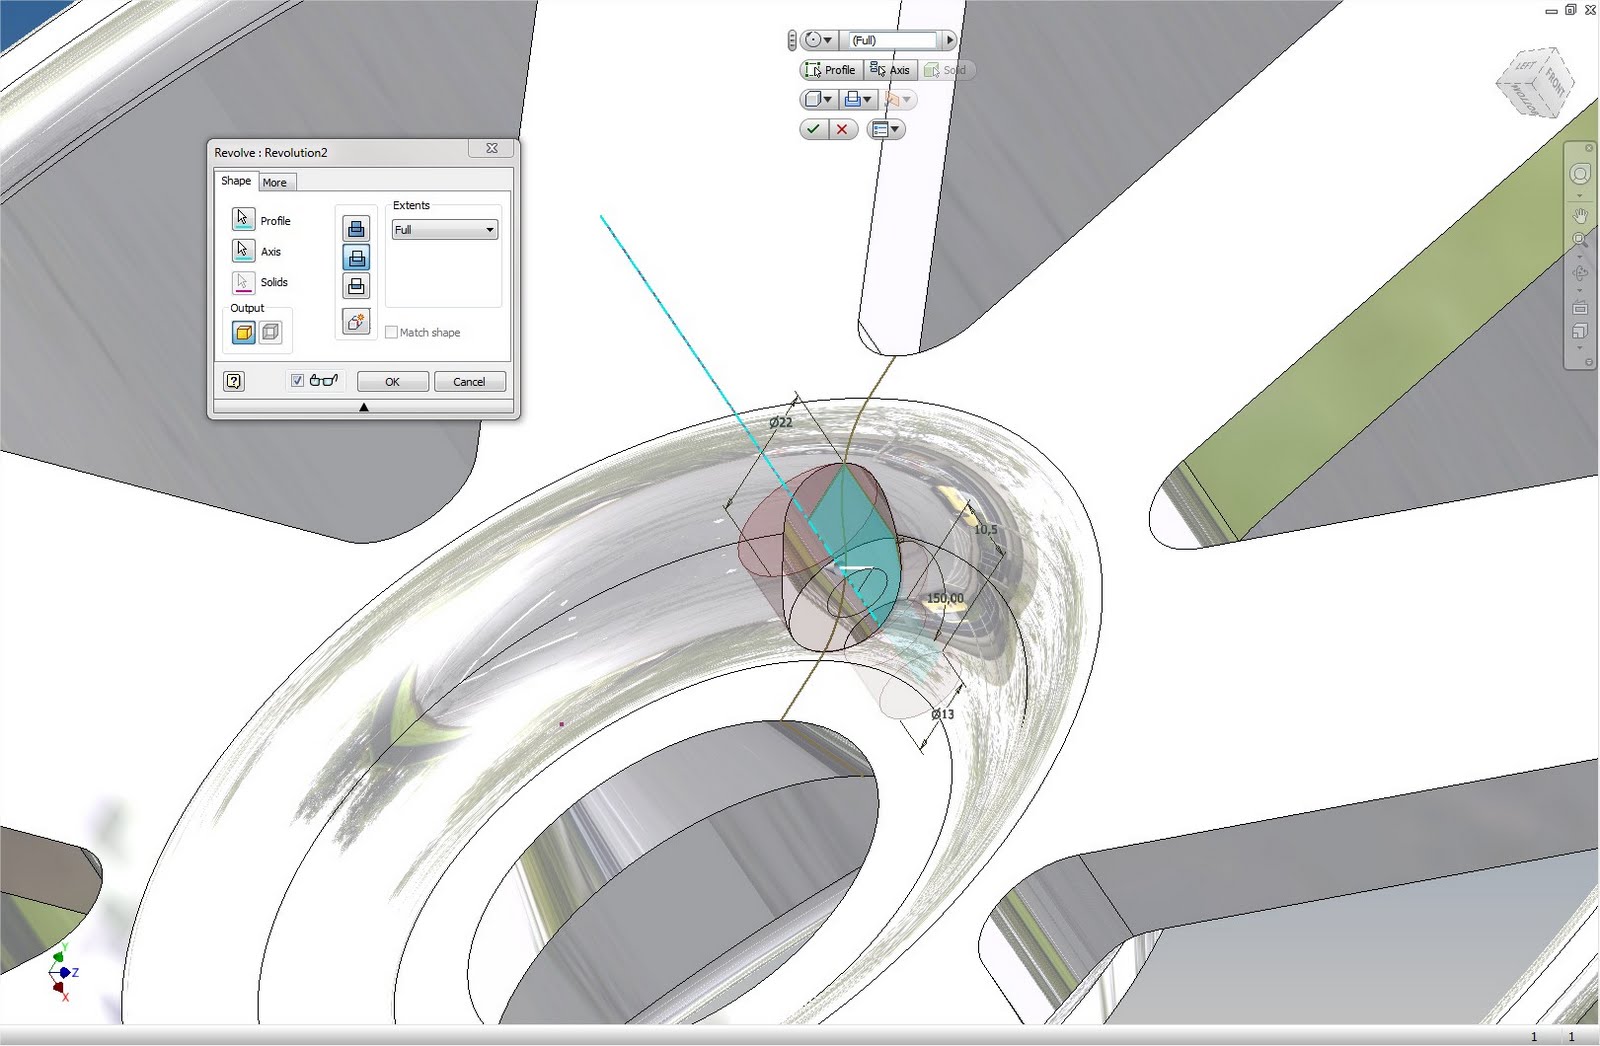The width and height of the screenshot is (1600, 1046).
Task: Select the Ø22 dimension label
Action: (x=781, y=422)
